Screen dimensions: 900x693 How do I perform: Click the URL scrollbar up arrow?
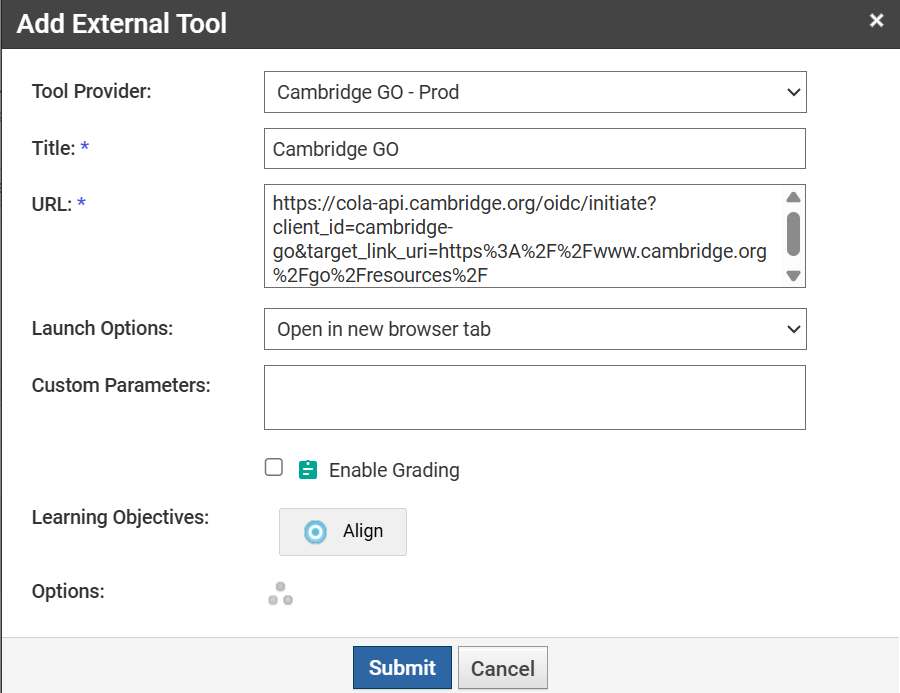[793, 198]
